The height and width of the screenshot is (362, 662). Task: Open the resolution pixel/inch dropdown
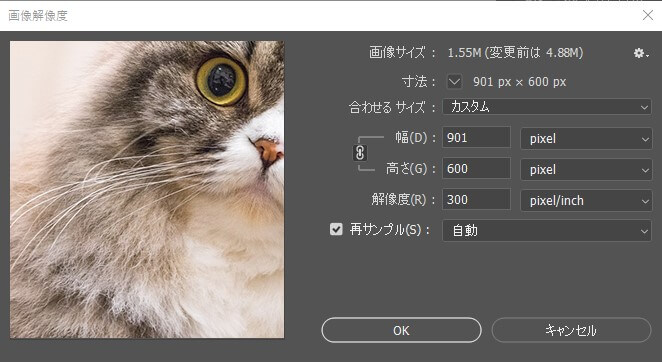pos(586,200)
